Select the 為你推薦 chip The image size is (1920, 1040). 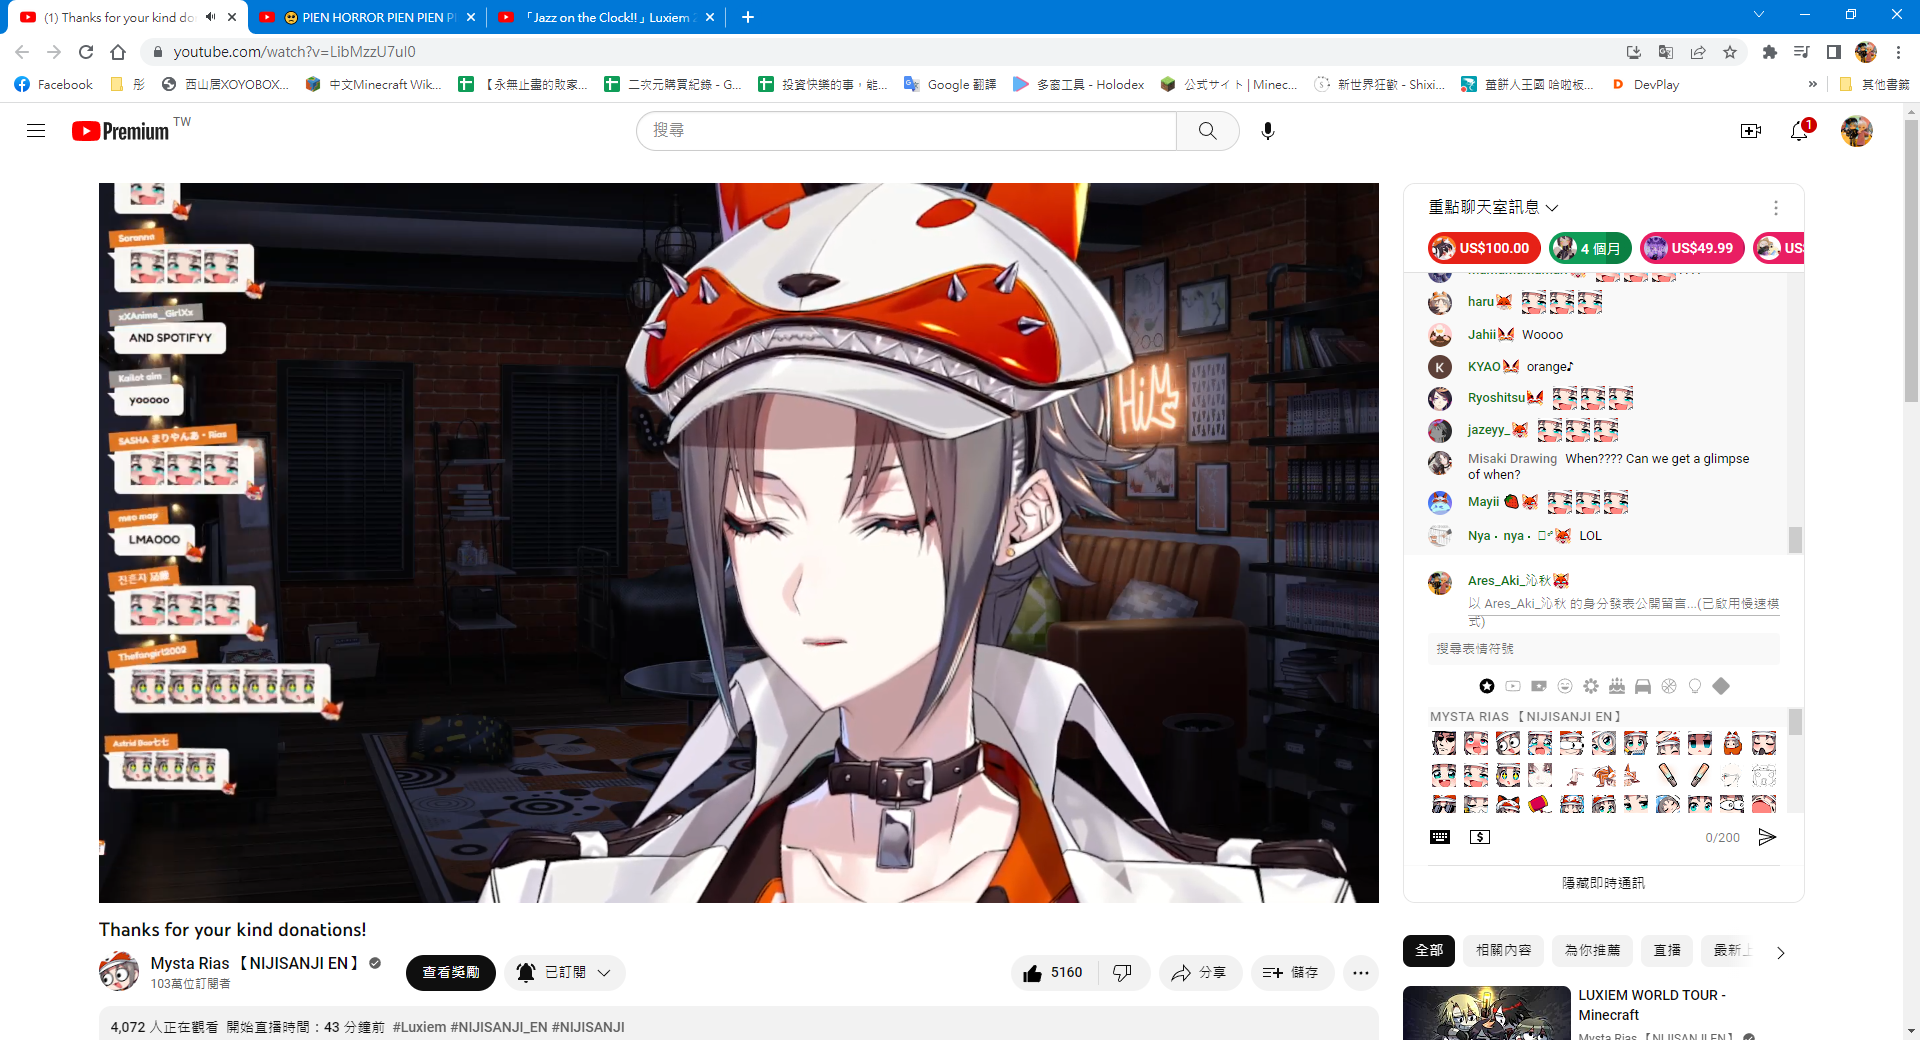point(1593,951)
